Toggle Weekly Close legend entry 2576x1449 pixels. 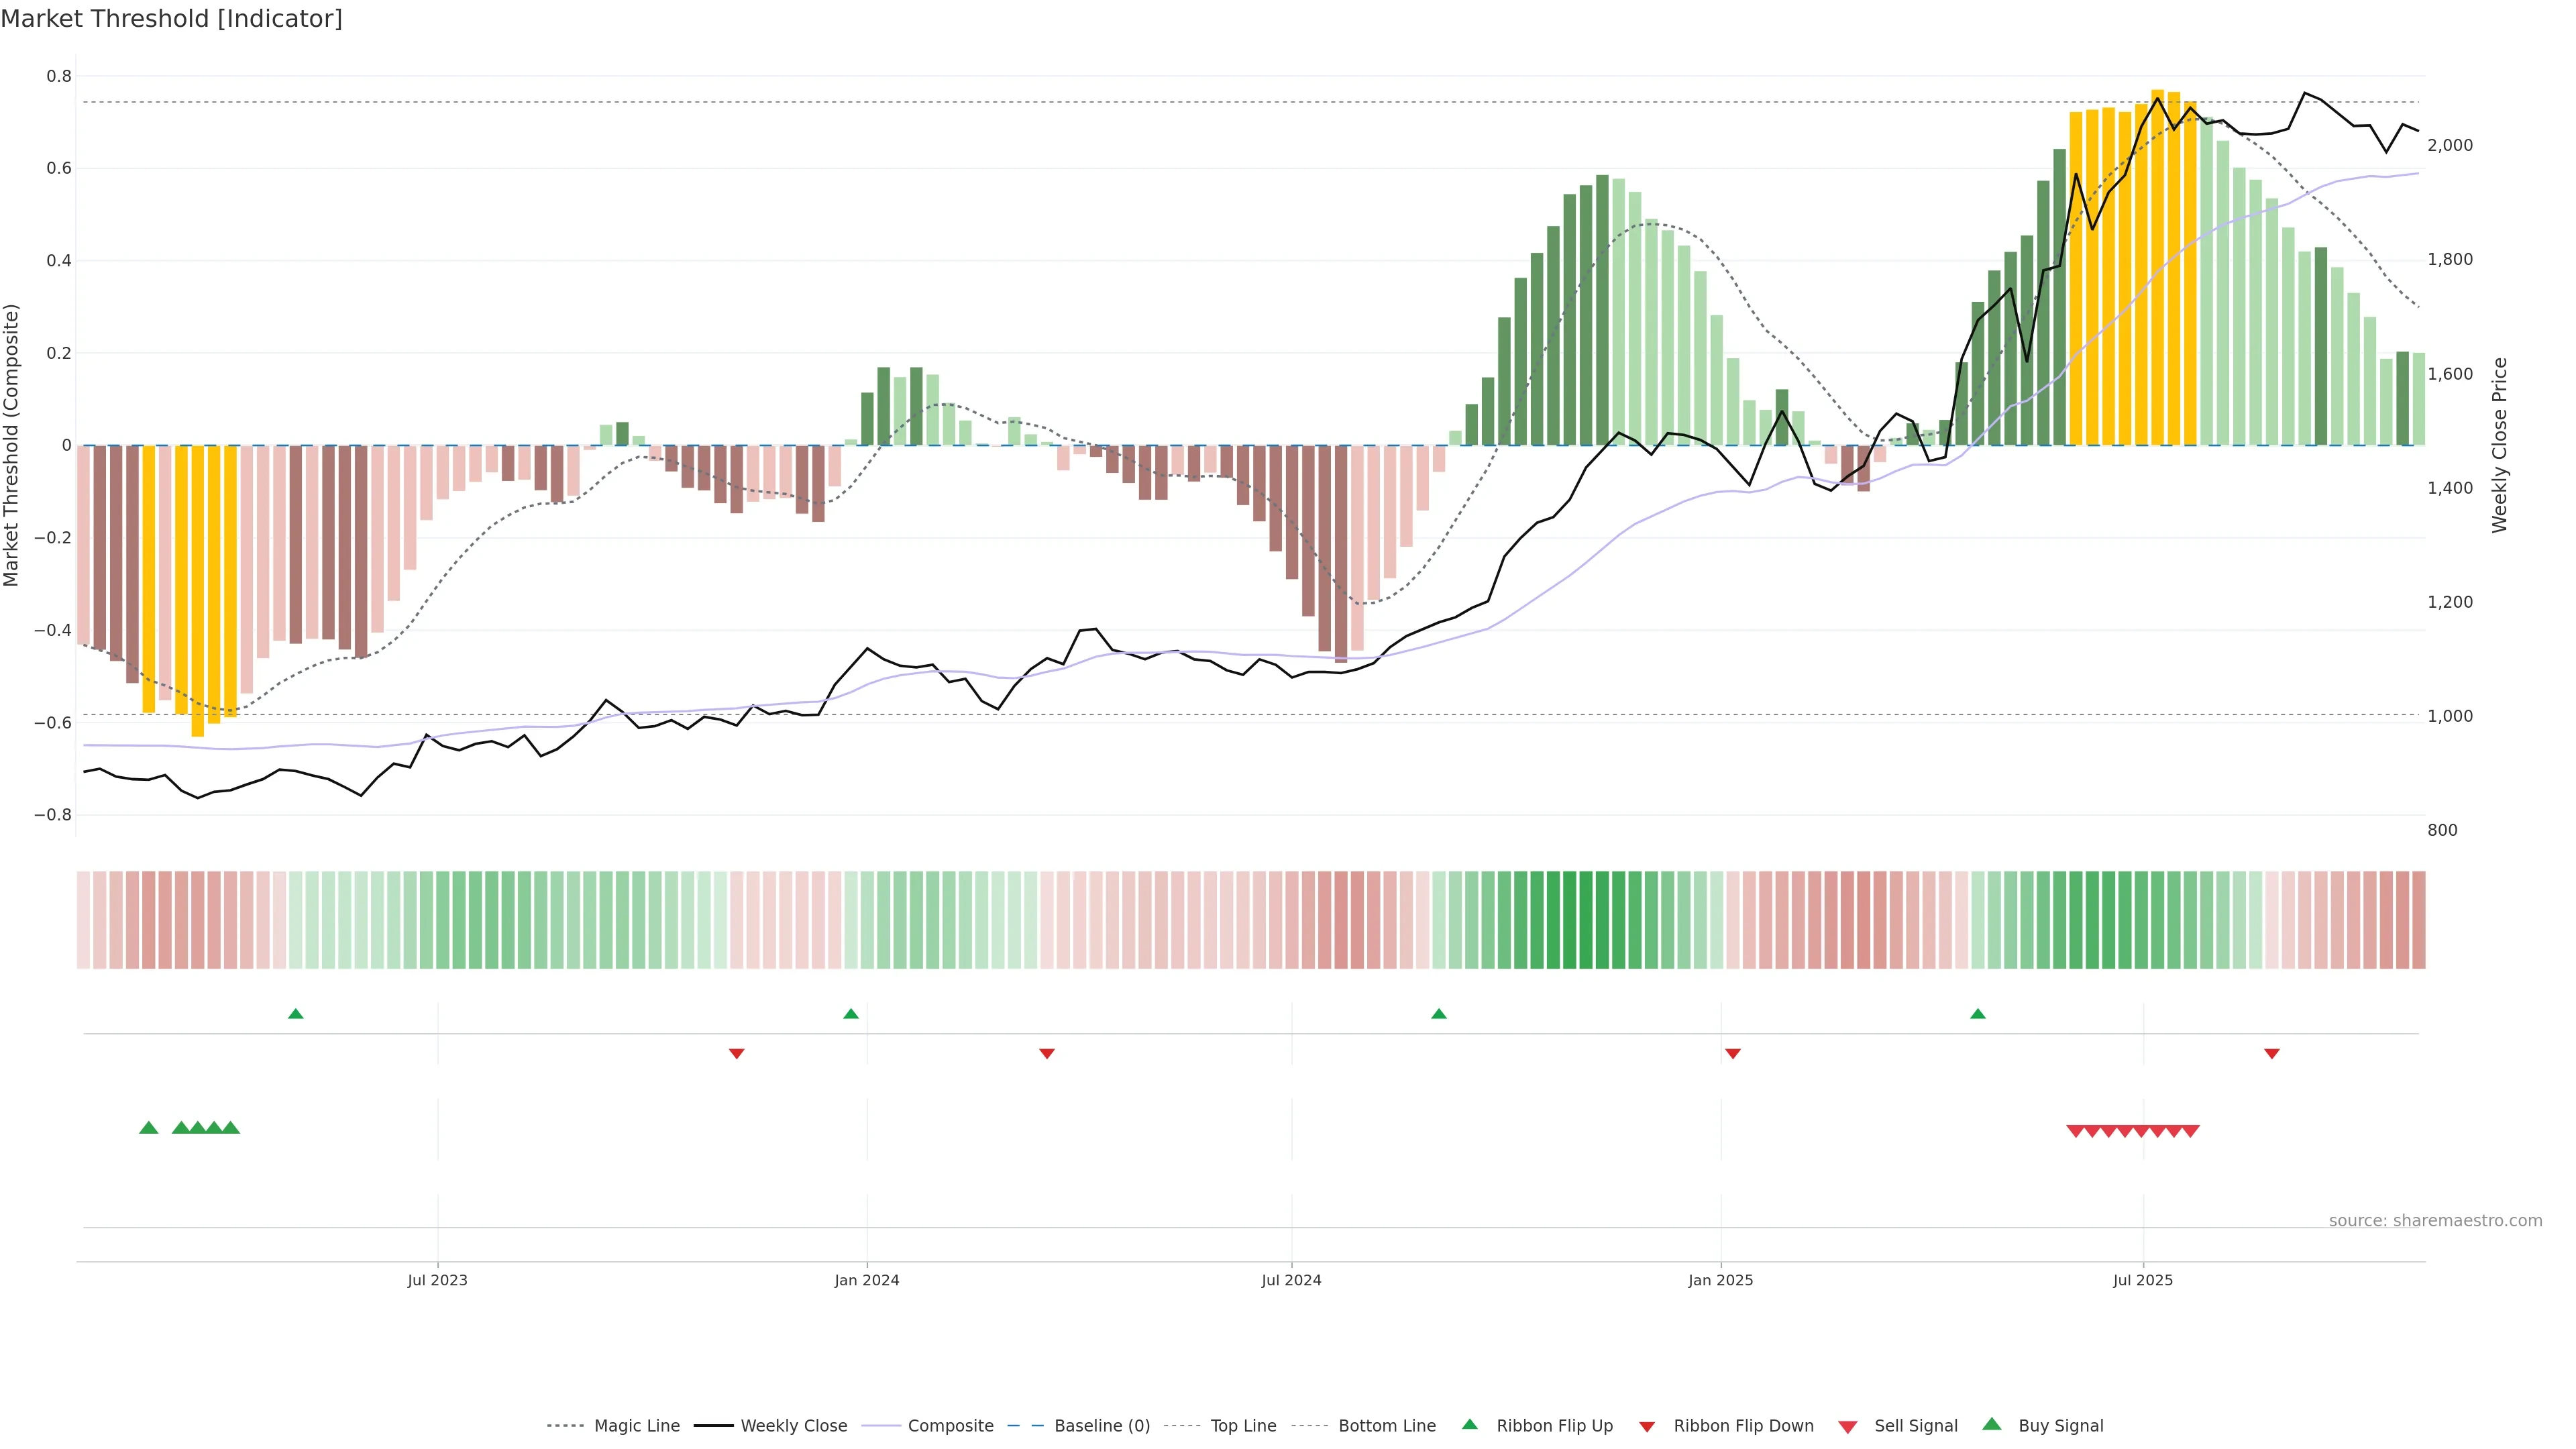click(x=793, y=1426)
